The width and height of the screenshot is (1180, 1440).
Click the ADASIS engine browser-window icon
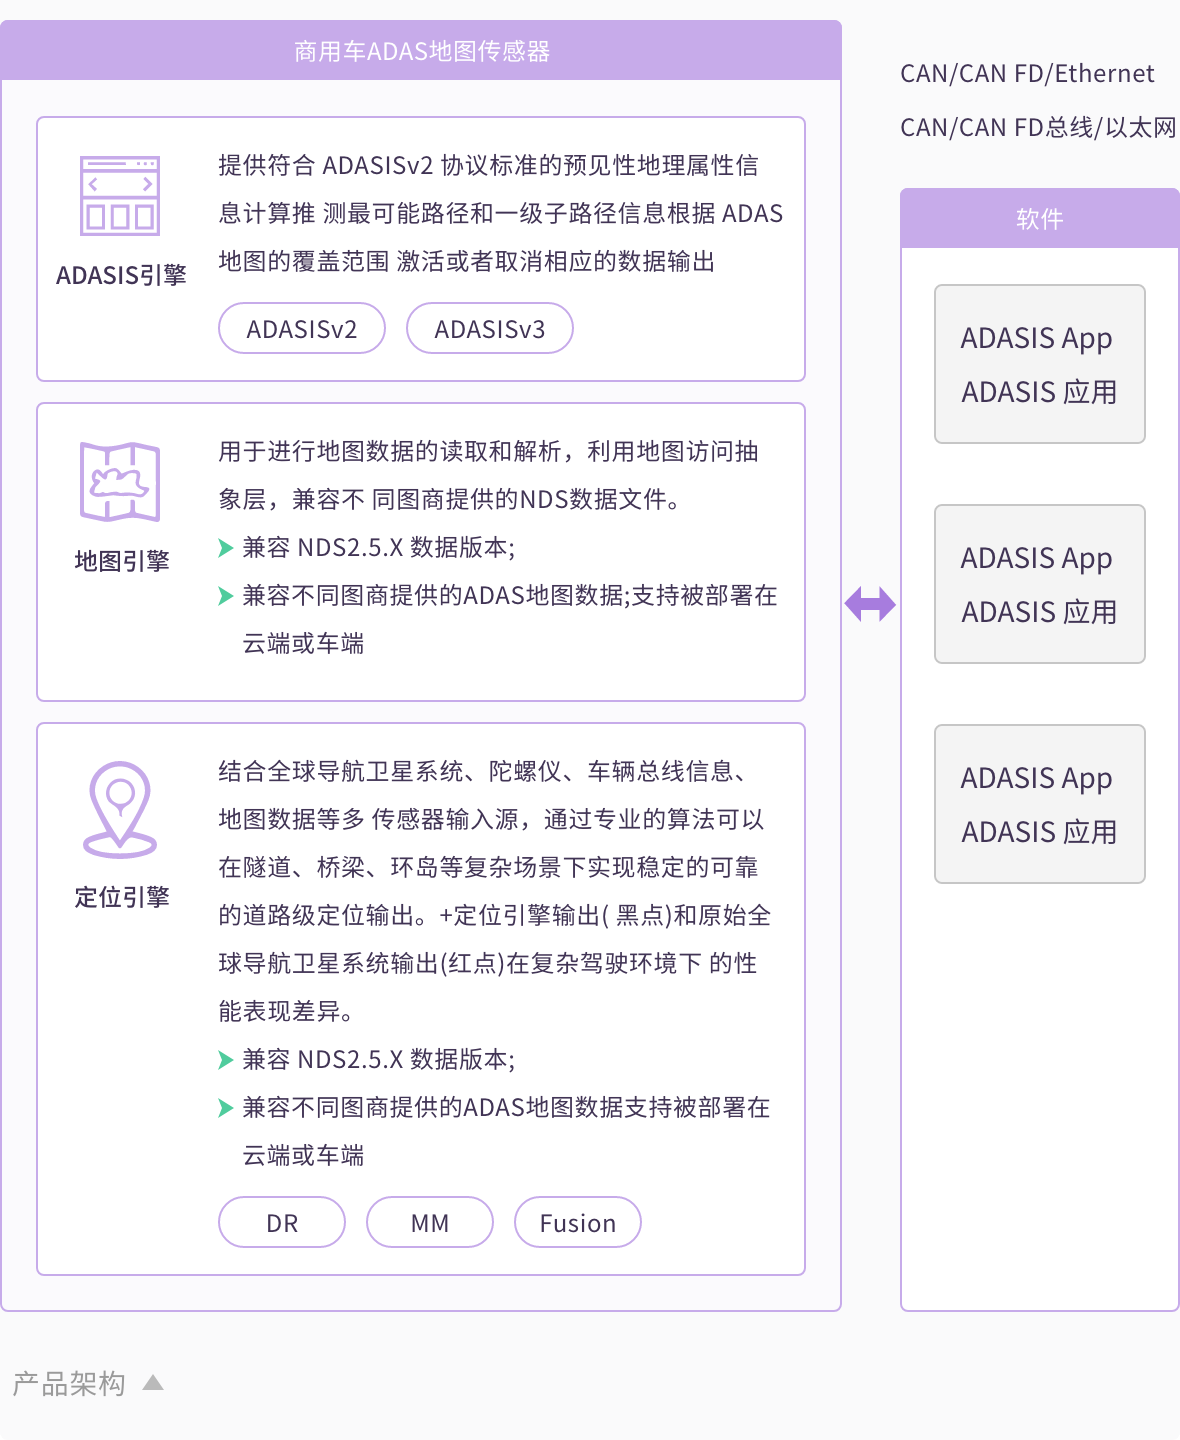120,195
